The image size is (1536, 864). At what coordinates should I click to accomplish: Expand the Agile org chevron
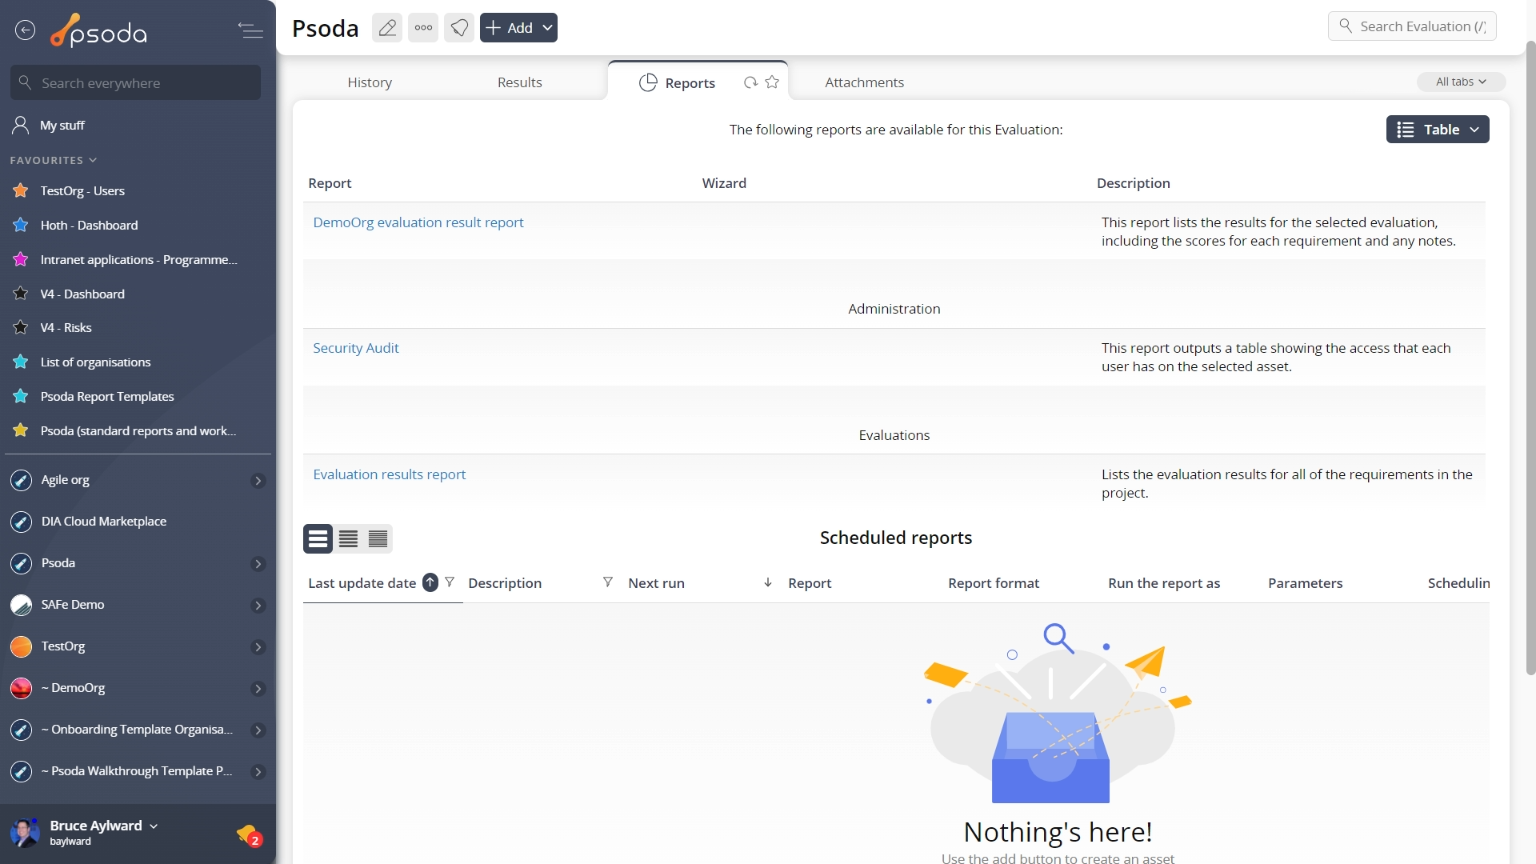[258, 481]
